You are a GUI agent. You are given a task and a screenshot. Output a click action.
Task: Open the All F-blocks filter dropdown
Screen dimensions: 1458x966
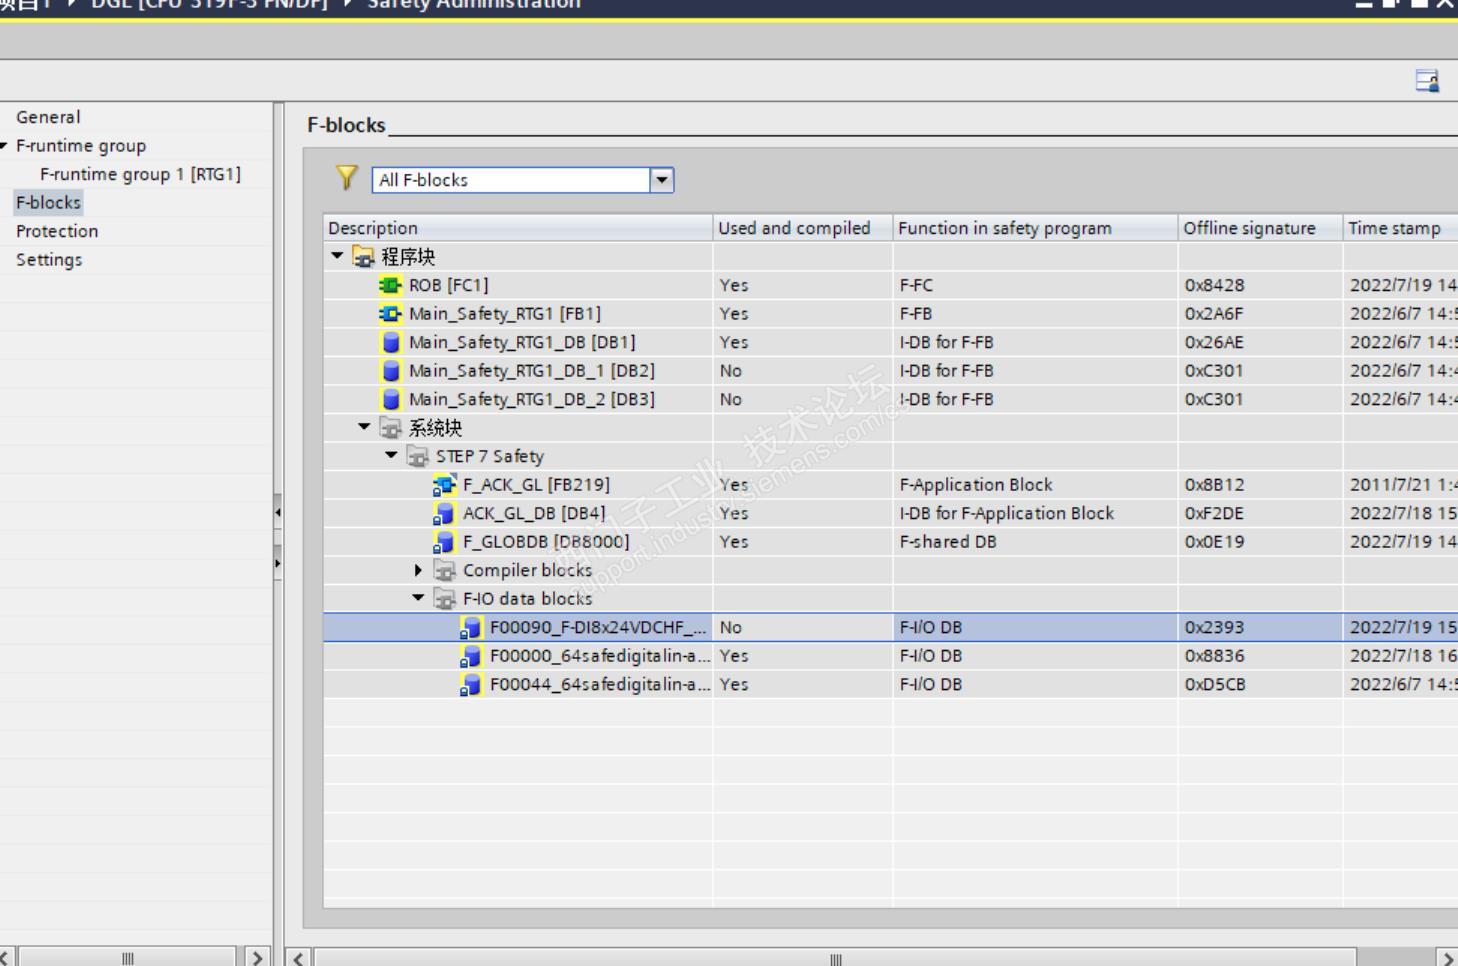pos(661,180)
